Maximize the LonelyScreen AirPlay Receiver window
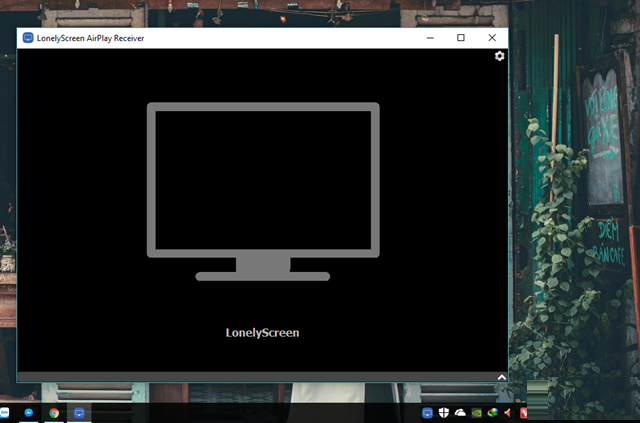 point(461,38)
